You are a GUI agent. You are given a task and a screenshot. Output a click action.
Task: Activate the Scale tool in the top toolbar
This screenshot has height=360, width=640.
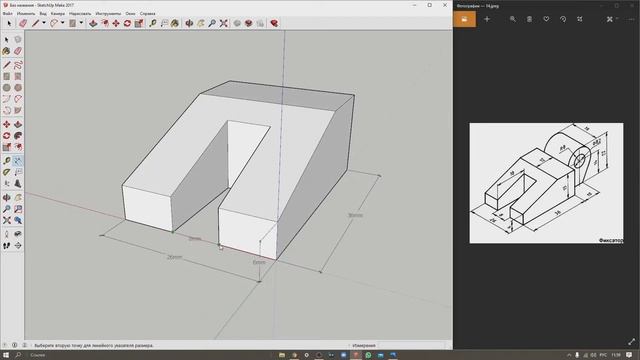pos(139,23)
